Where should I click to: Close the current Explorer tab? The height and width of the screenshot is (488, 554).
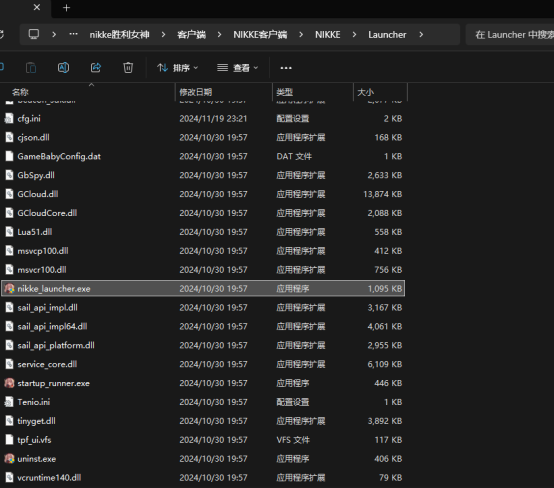[x=37, y=7]
